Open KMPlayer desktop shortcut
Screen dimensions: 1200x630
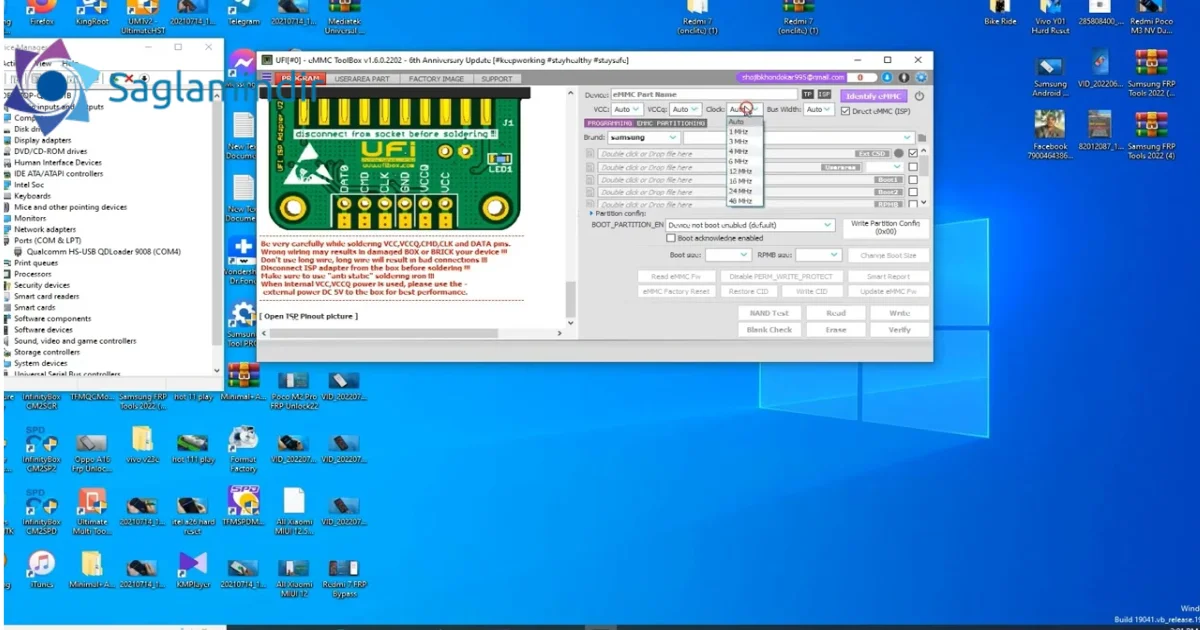191,571
